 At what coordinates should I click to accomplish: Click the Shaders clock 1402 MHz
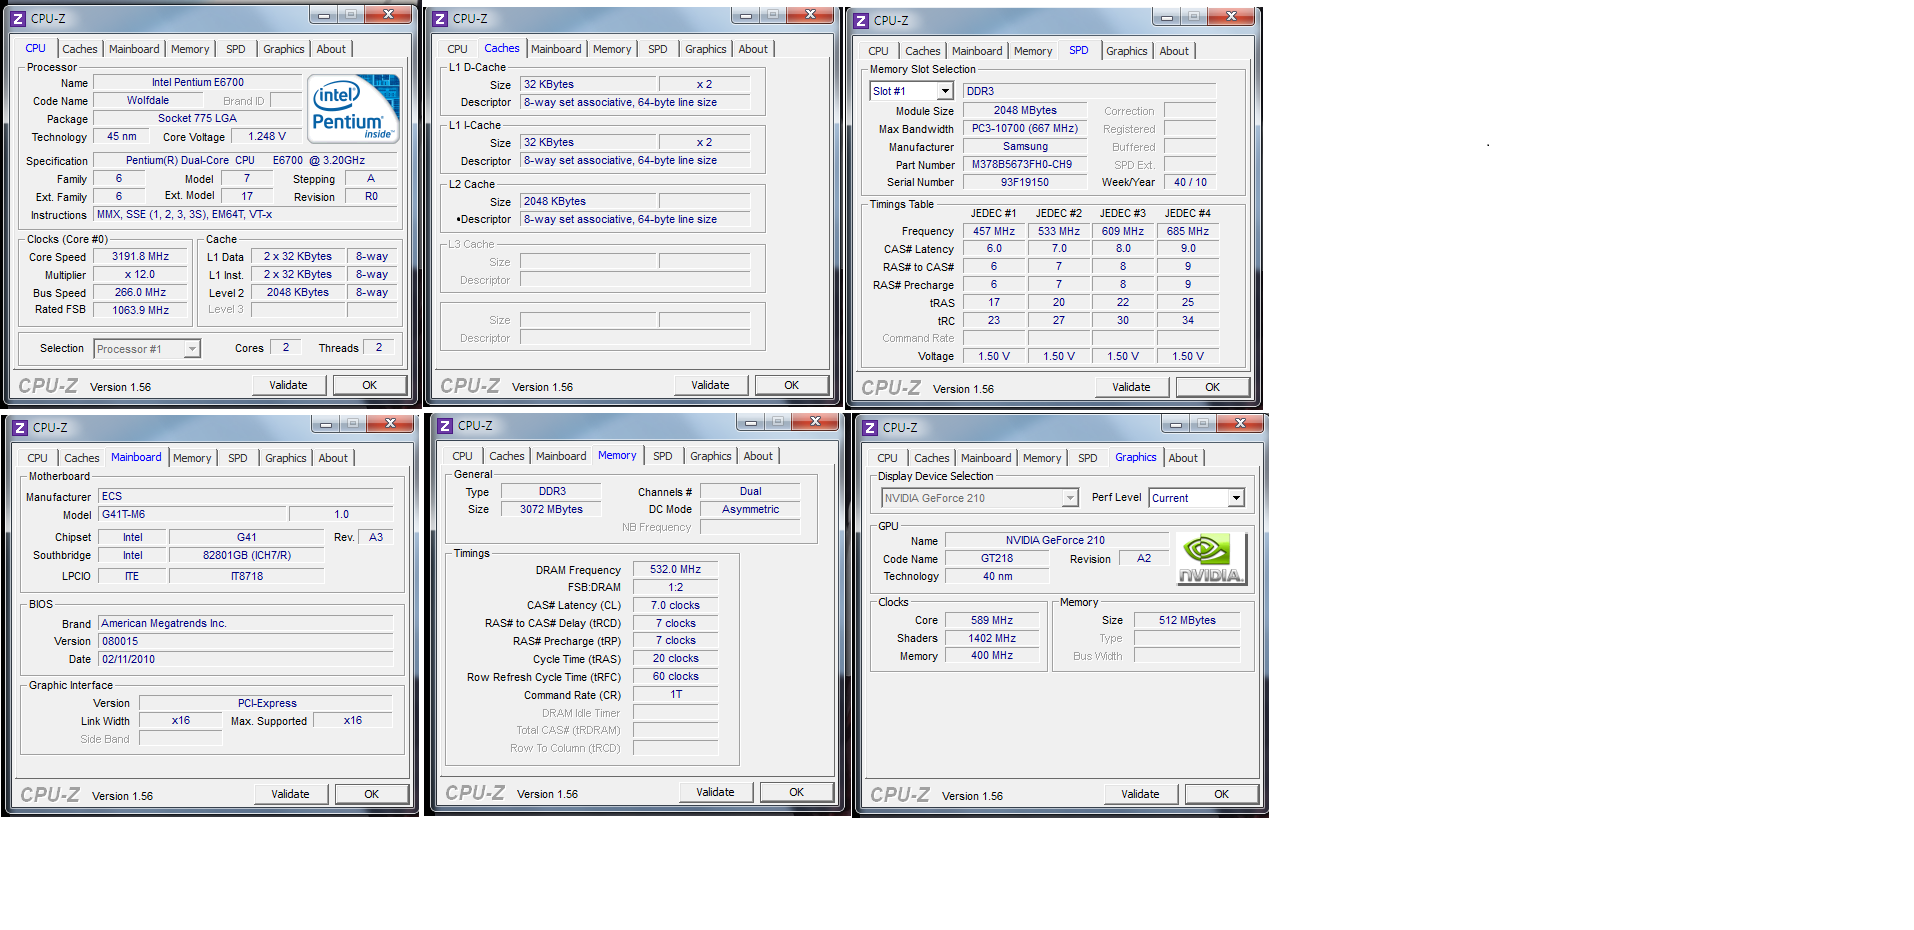coord(993,639)
